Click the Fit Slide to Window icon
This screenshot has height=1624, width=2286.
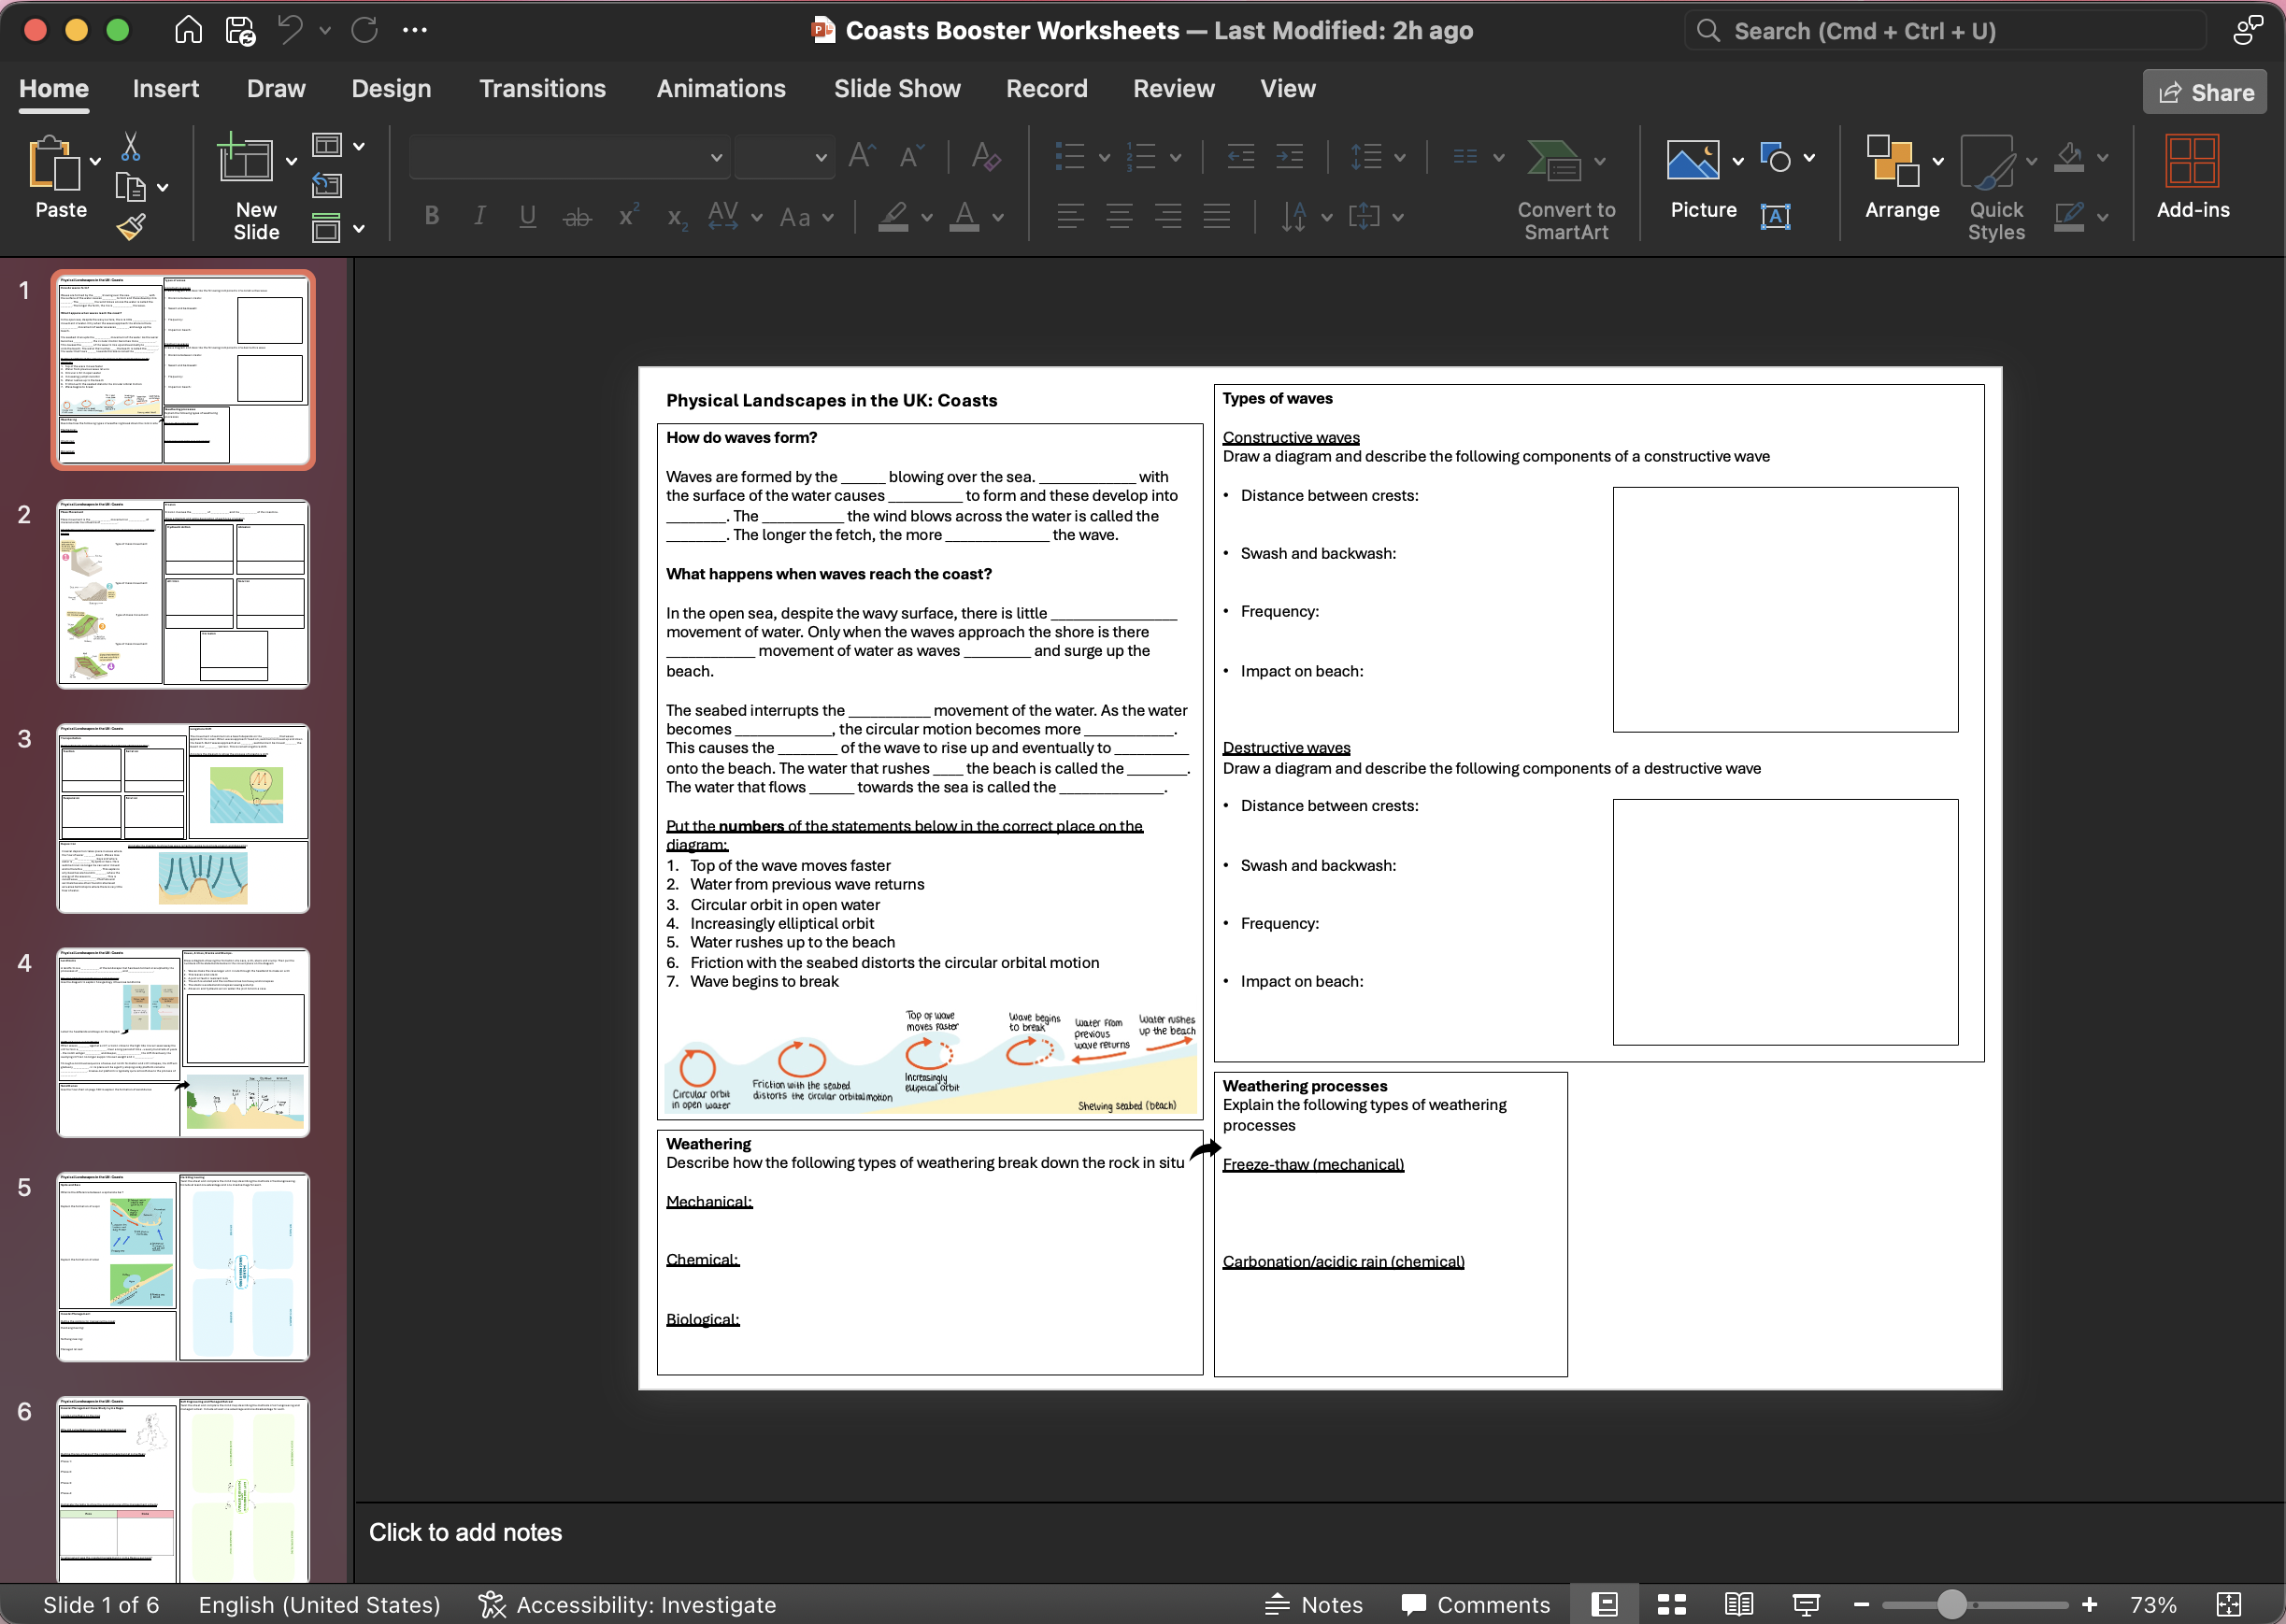tap(2228, 1604)
